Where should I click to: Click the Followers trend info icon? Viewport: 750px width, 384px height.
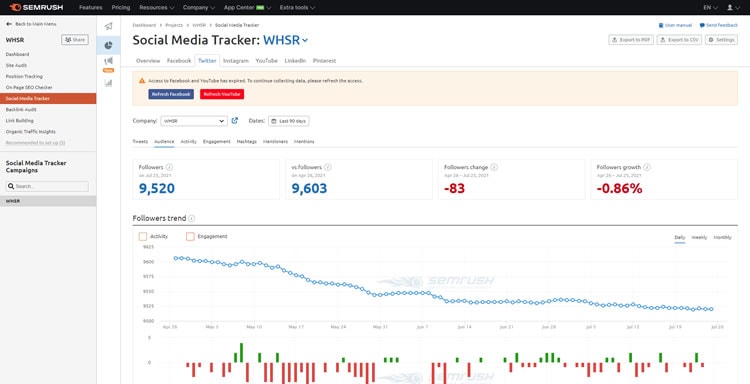pyautogui.click(x=192, y=218)
